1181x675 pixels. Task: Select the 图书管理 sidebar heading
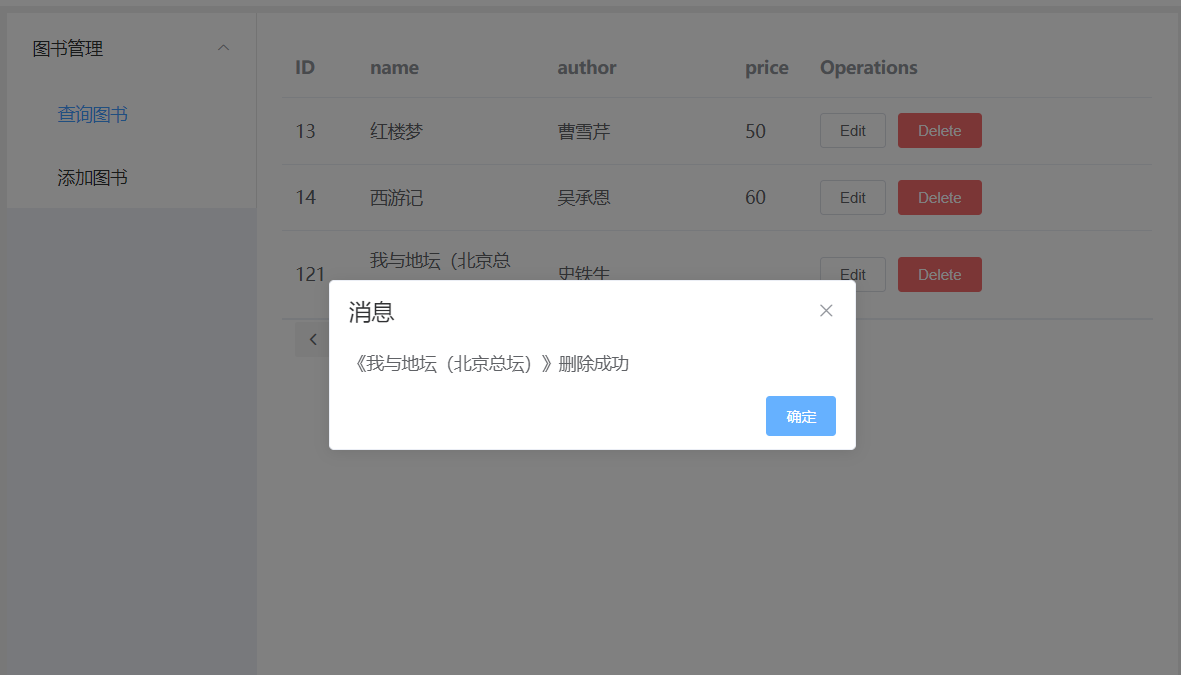(68, 49)
